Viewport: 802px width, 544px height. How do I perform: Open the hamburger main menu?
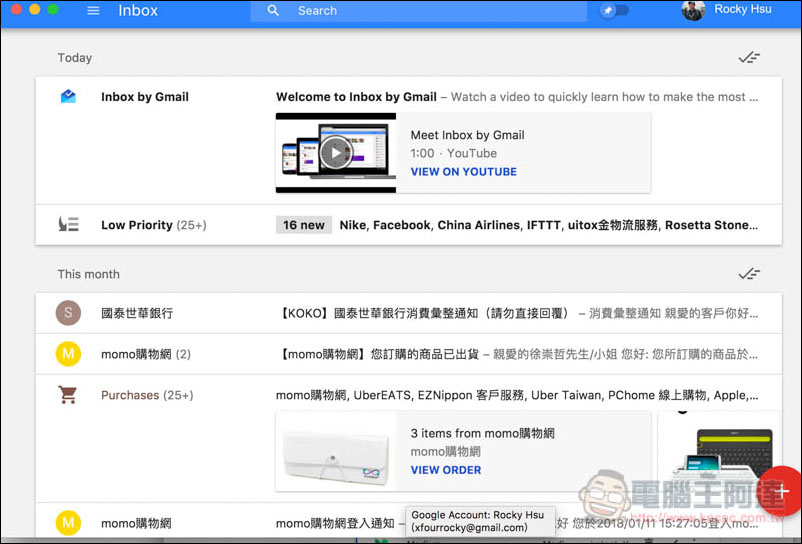(93, 10)
